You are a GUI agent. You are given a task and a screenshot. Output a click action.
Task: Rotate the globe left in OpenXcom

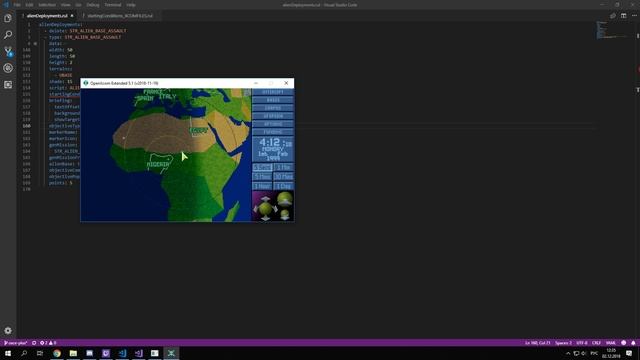pos(256,209)
